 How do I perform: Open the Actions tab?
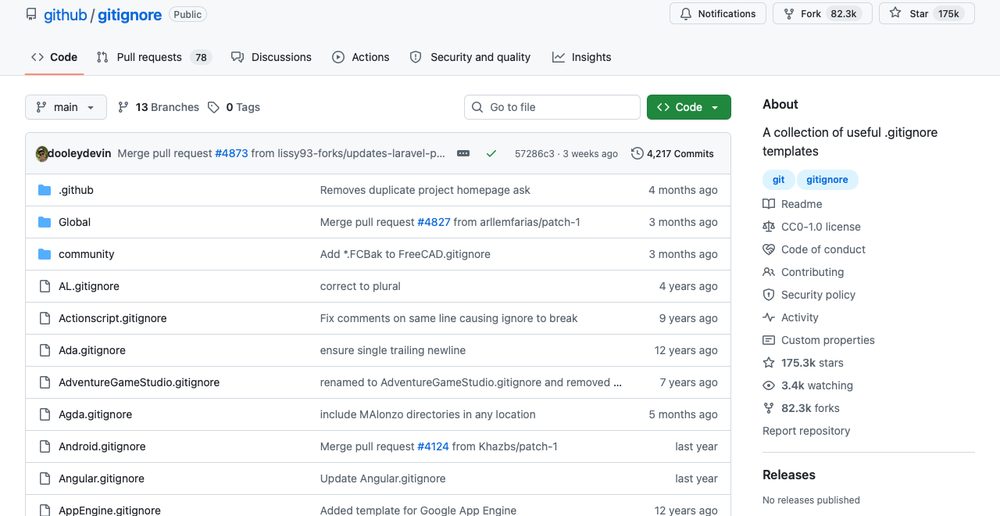coord(361,57)
